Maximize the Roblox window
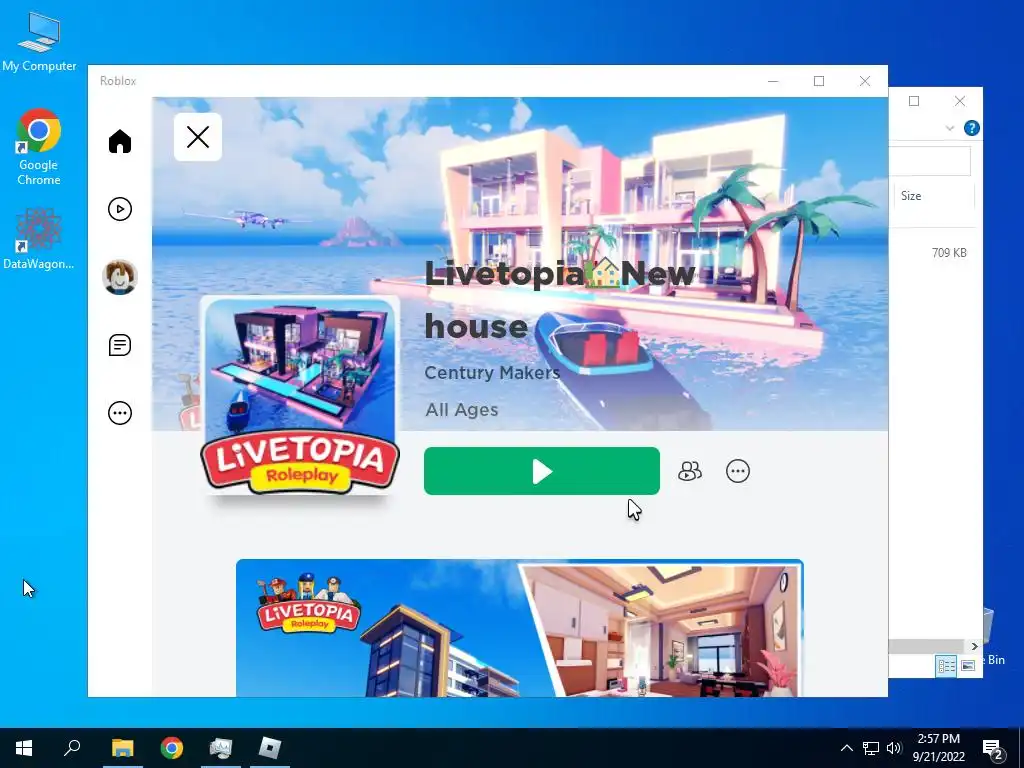Viewport: 1024px width, 768px height. coord(819,81)
